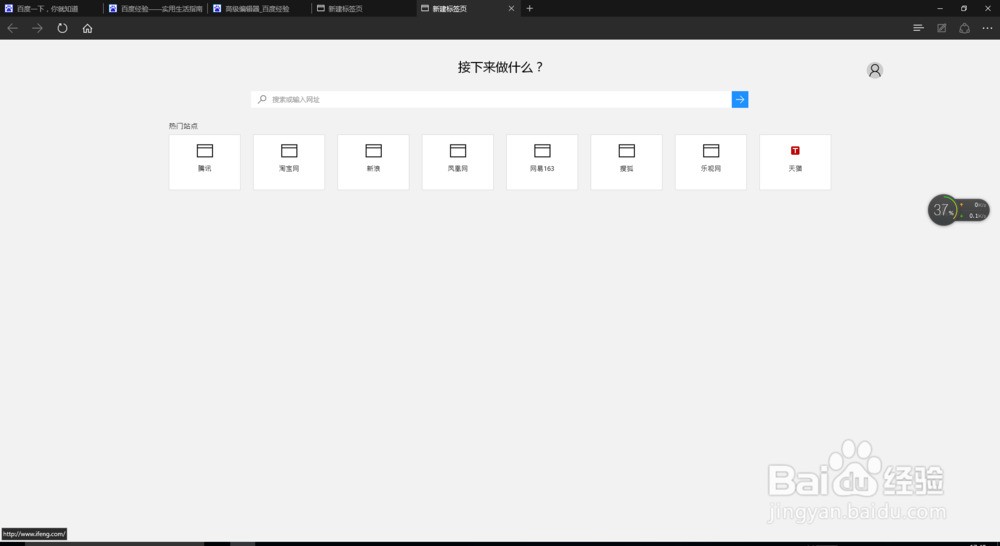Click the 接下来做什么？ heading
Screen dimensions: 1000x546
point(500,67)
